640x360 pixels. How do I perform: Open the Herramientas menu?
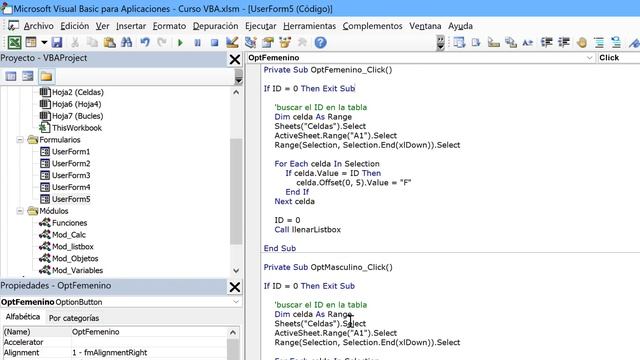point(309,26)
